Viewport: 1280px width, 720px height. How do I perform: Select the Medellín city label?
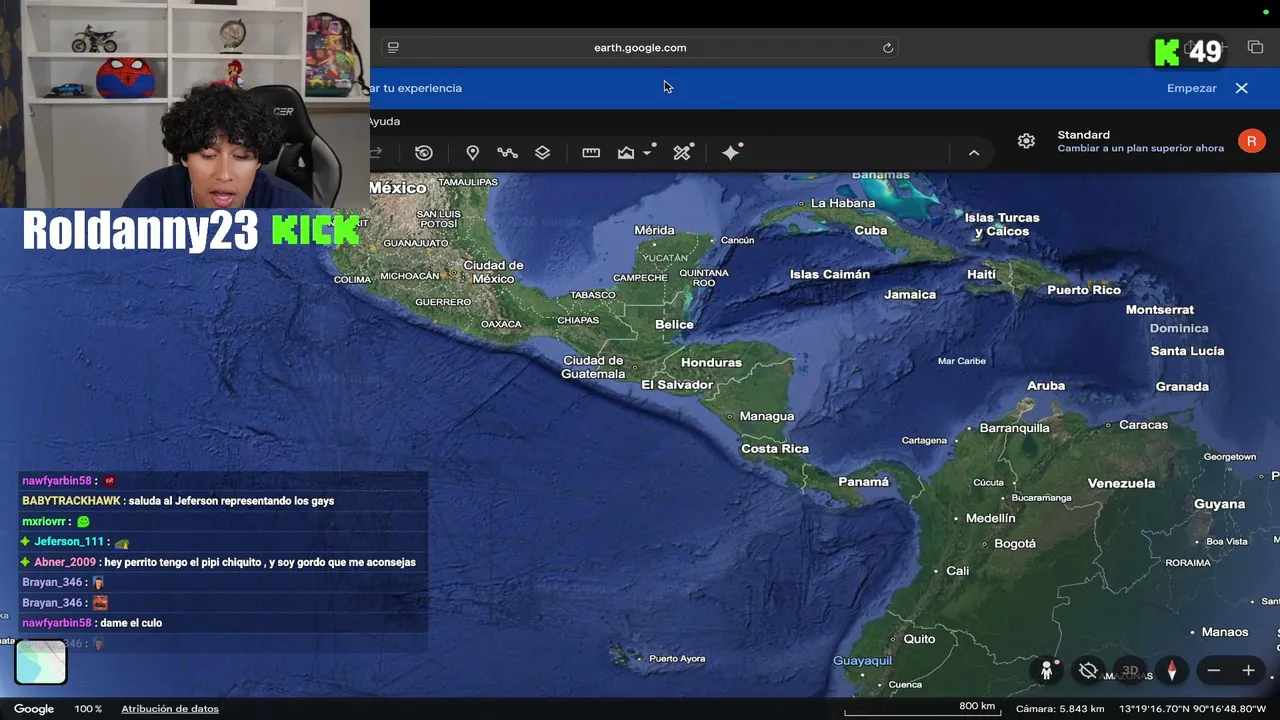click(990, 518)
